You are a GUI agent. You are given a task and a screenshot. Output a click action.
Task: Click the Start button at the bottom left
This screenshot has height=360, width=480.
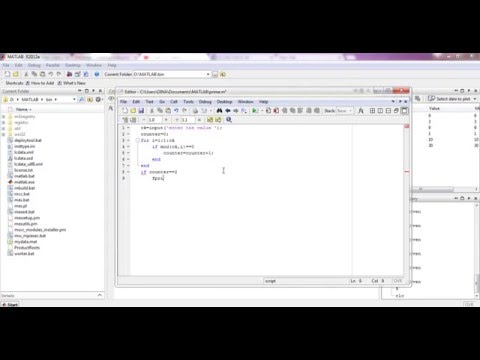(10, 304)
